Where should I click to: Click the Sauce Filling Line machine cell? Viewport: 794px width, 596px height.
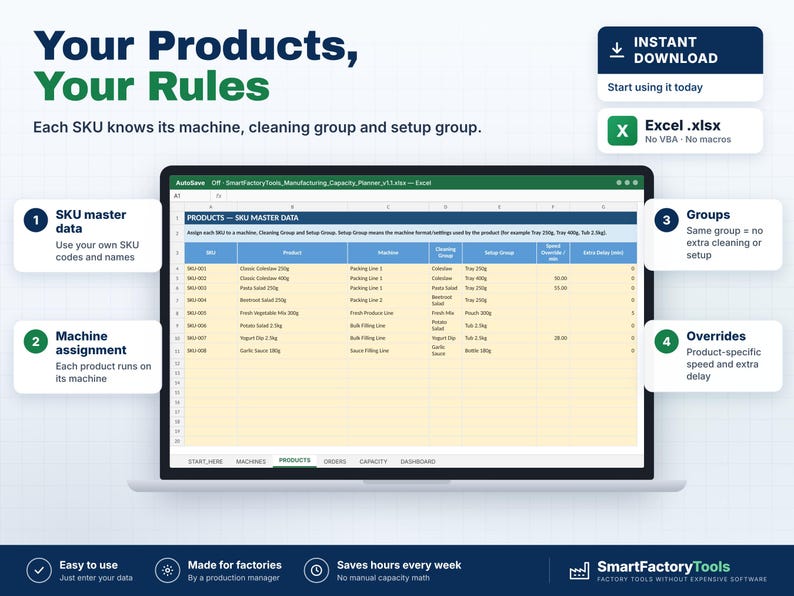coord(388,350)
